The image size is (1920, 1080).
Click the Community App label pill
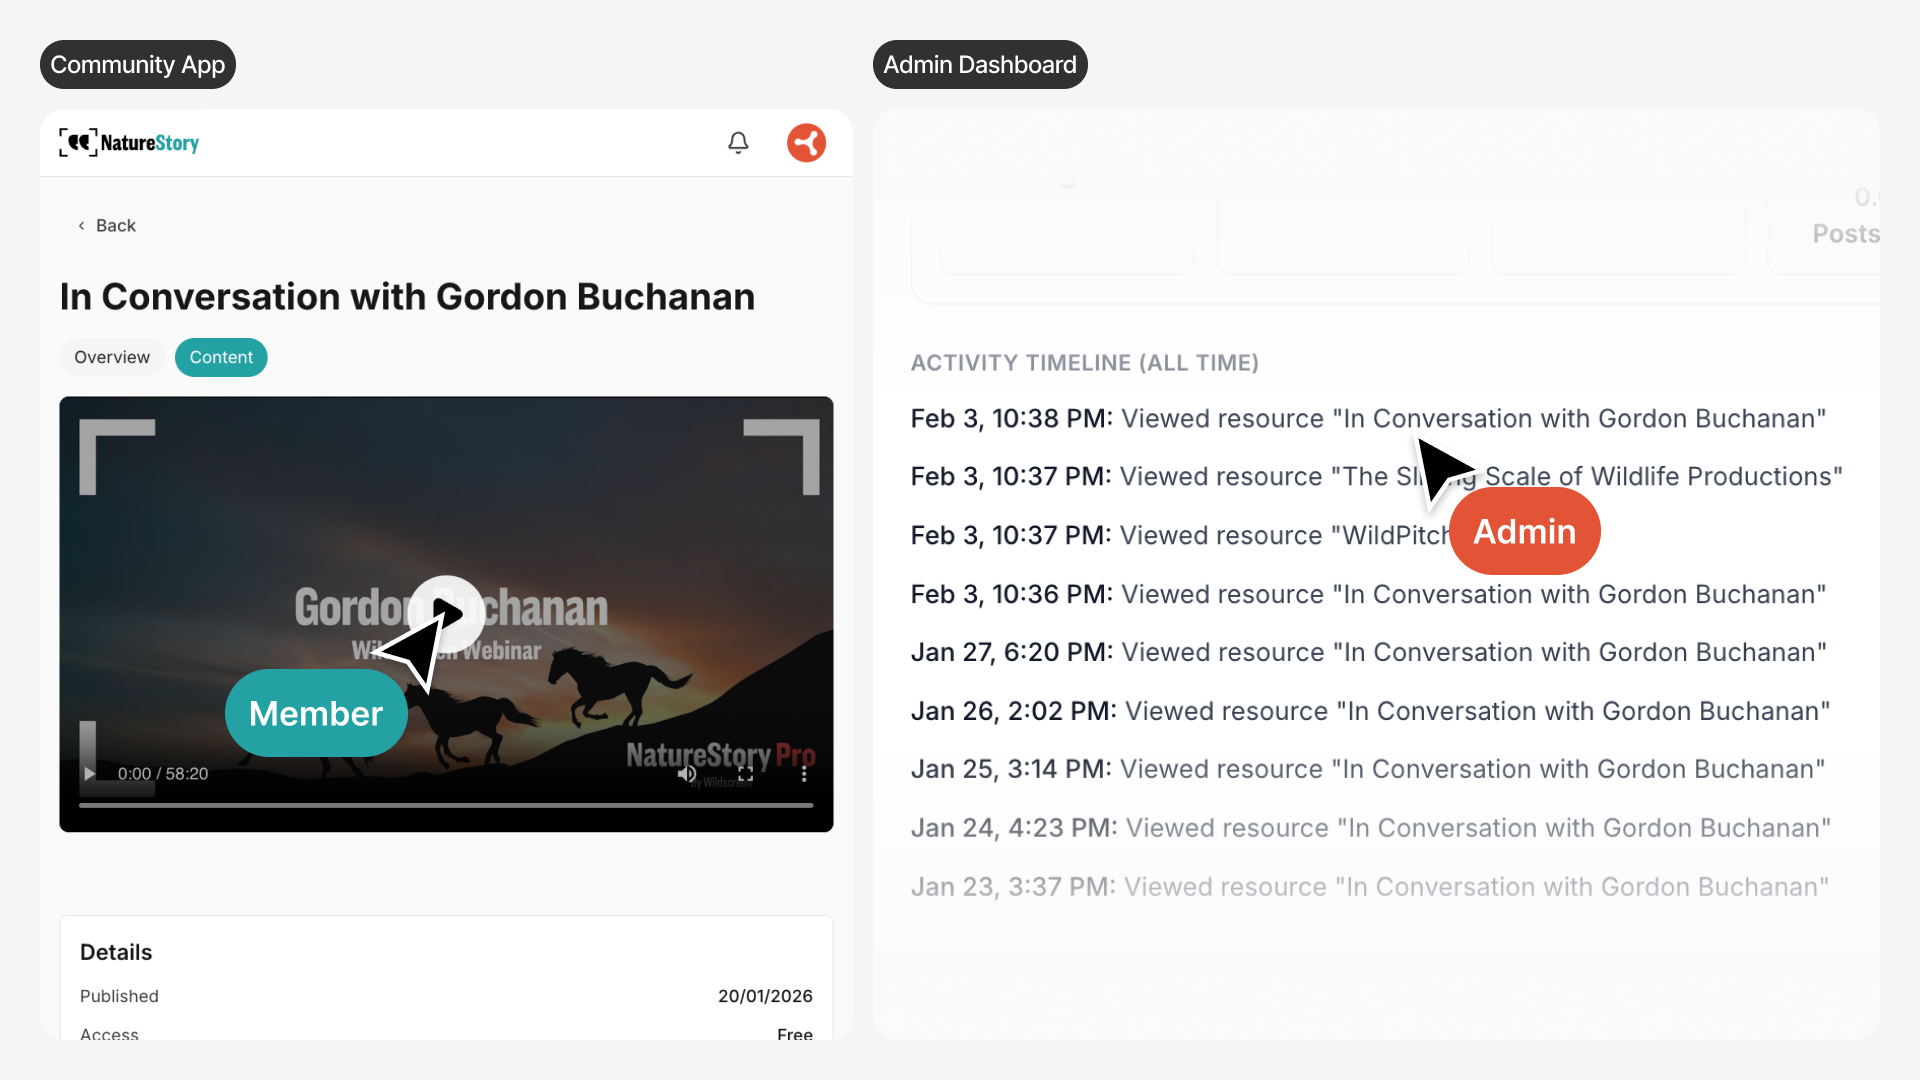click(138, 65)
